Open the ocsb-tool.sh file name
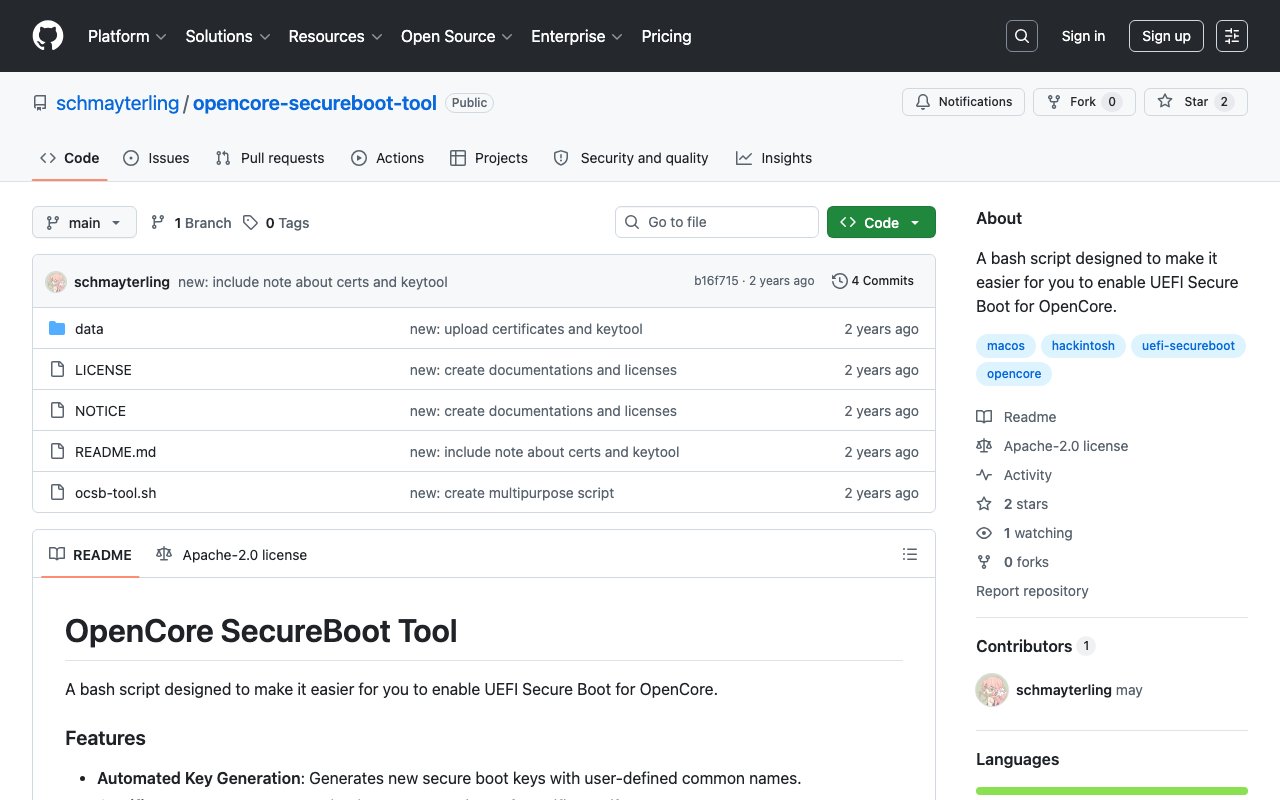Screen dimensions: 1280x800 tap(116, 493)
